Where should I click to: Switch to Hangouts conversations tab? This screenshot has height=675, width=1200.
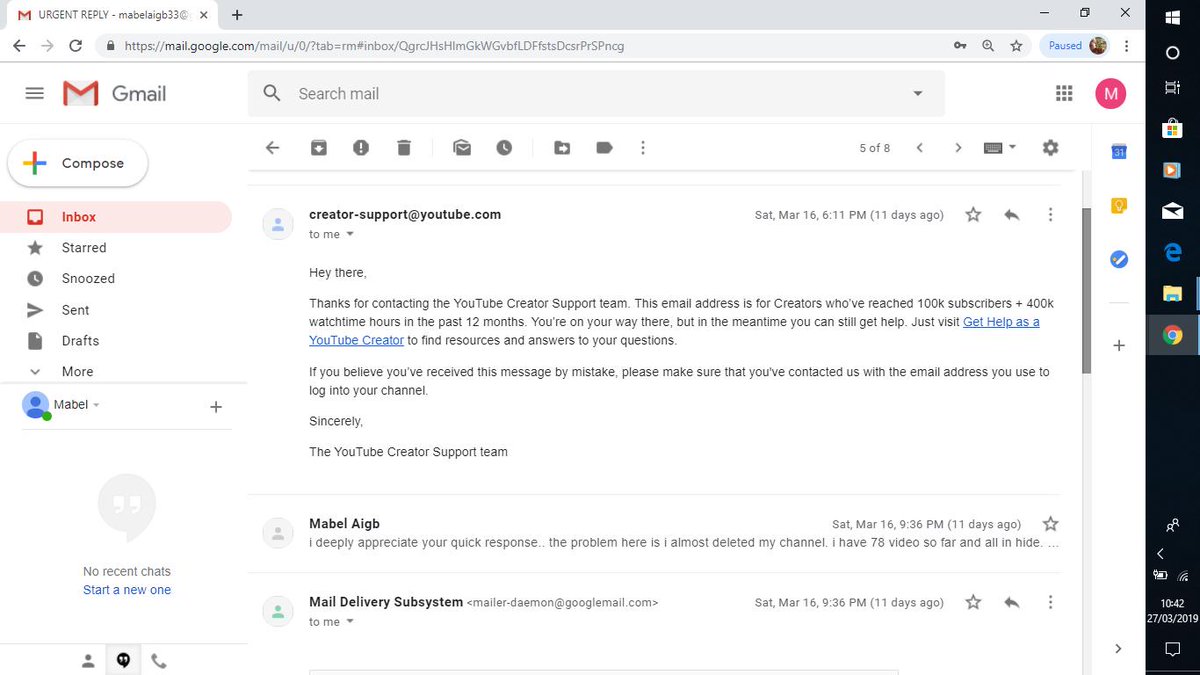[x=124, y=660]
